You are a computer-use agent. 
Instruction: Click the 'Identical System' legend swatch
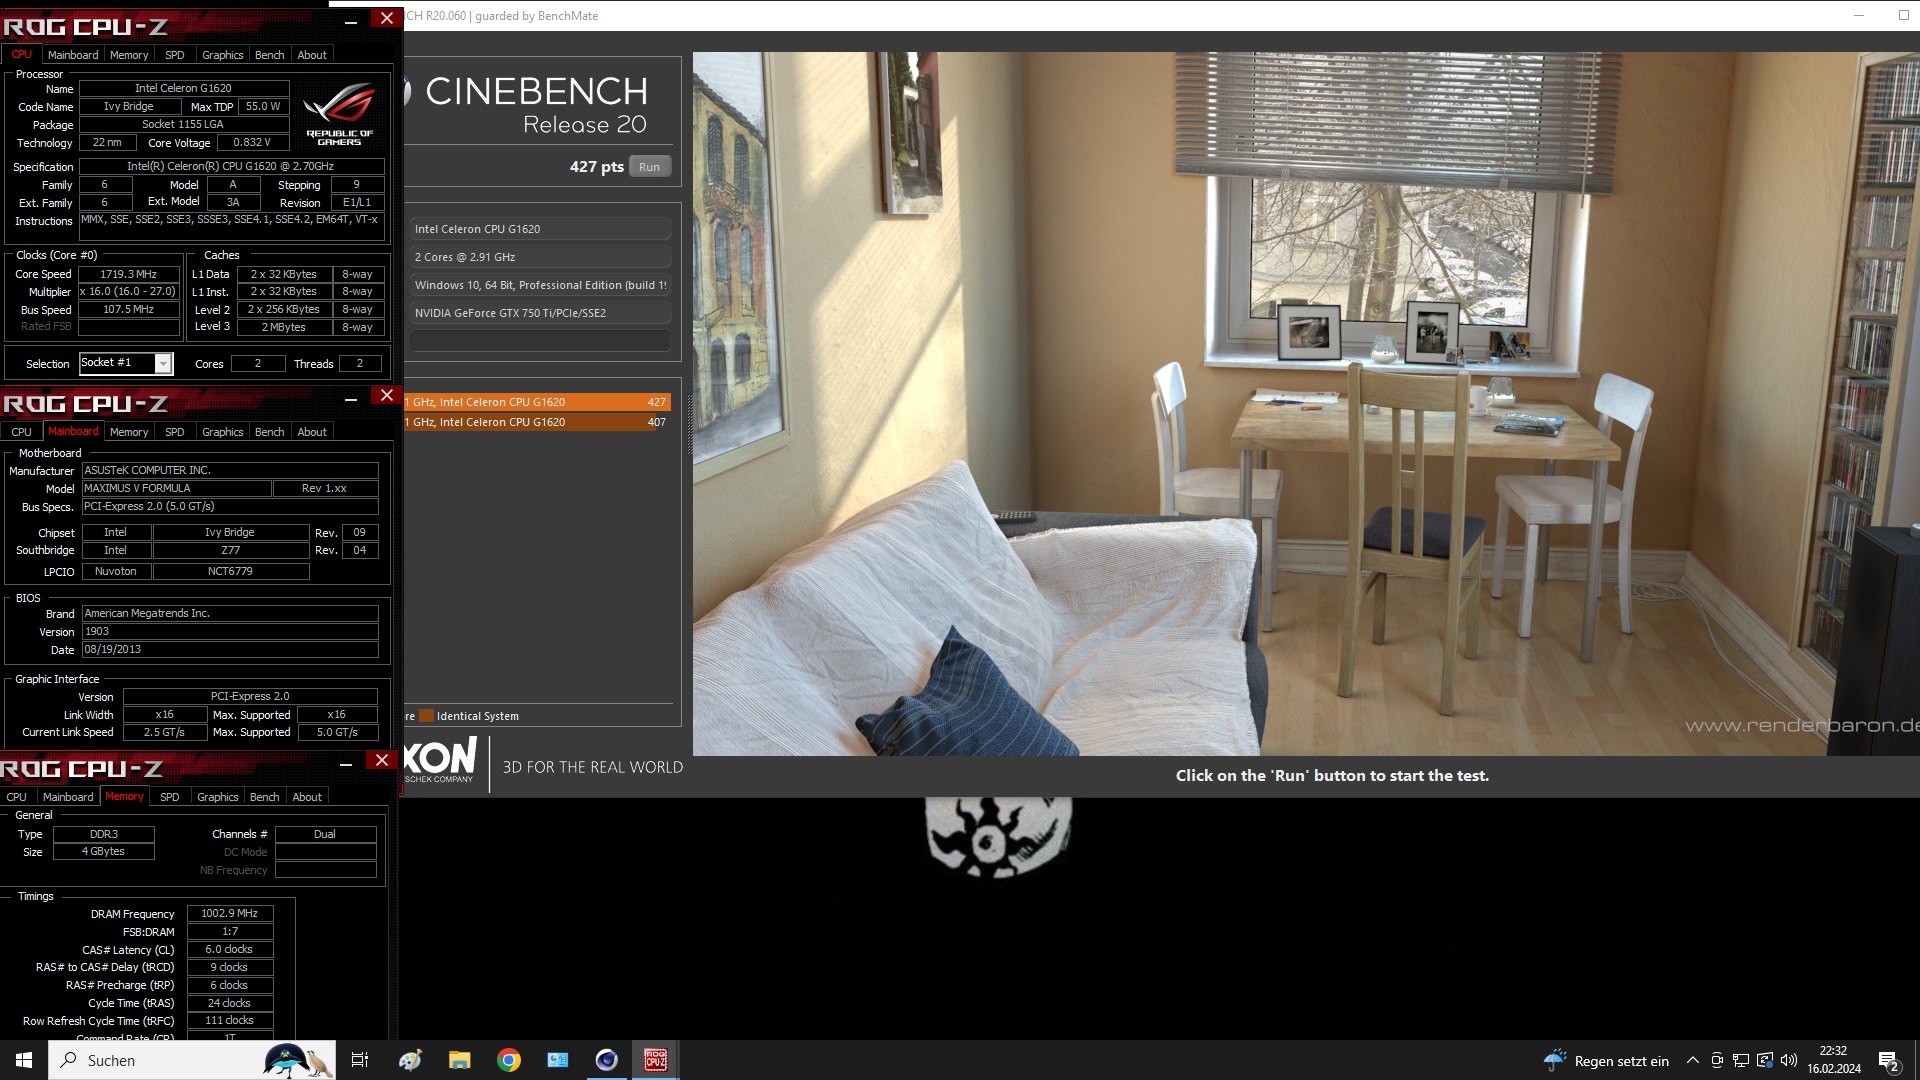point(426,716)
